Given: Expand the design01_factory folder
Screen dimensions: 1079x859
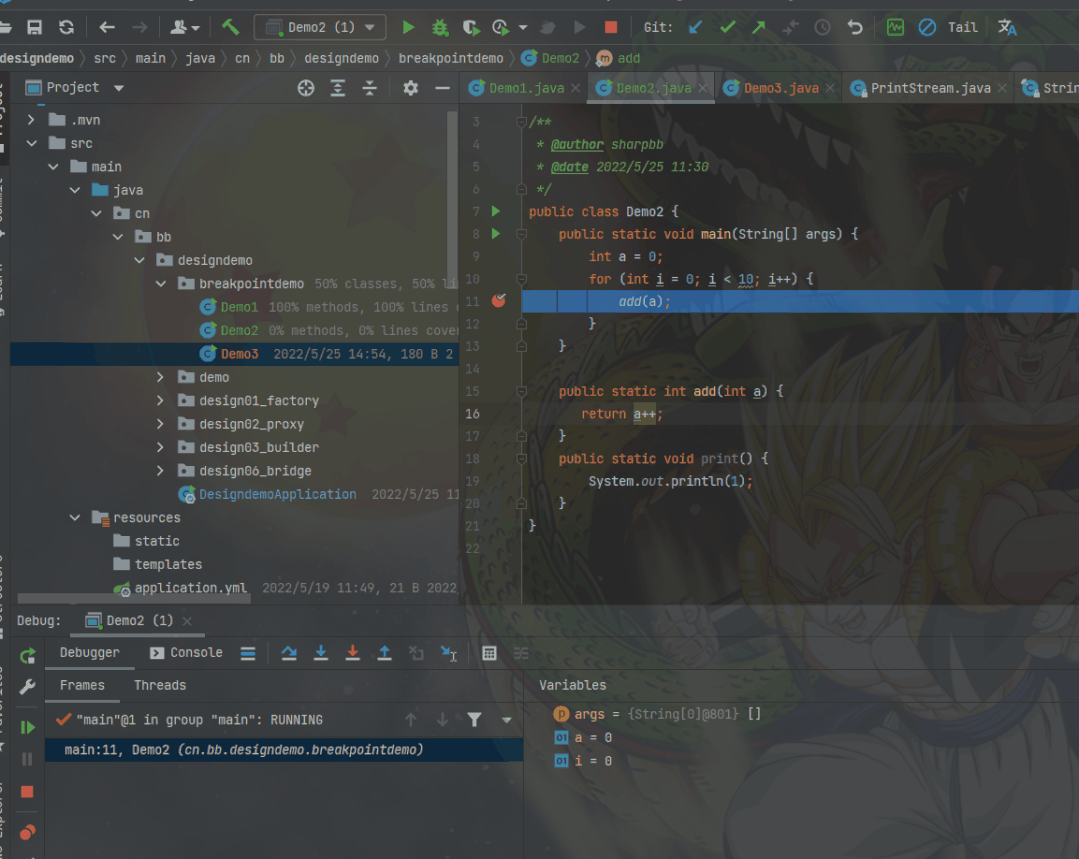Looking at the screenshot, I should 161,400.
